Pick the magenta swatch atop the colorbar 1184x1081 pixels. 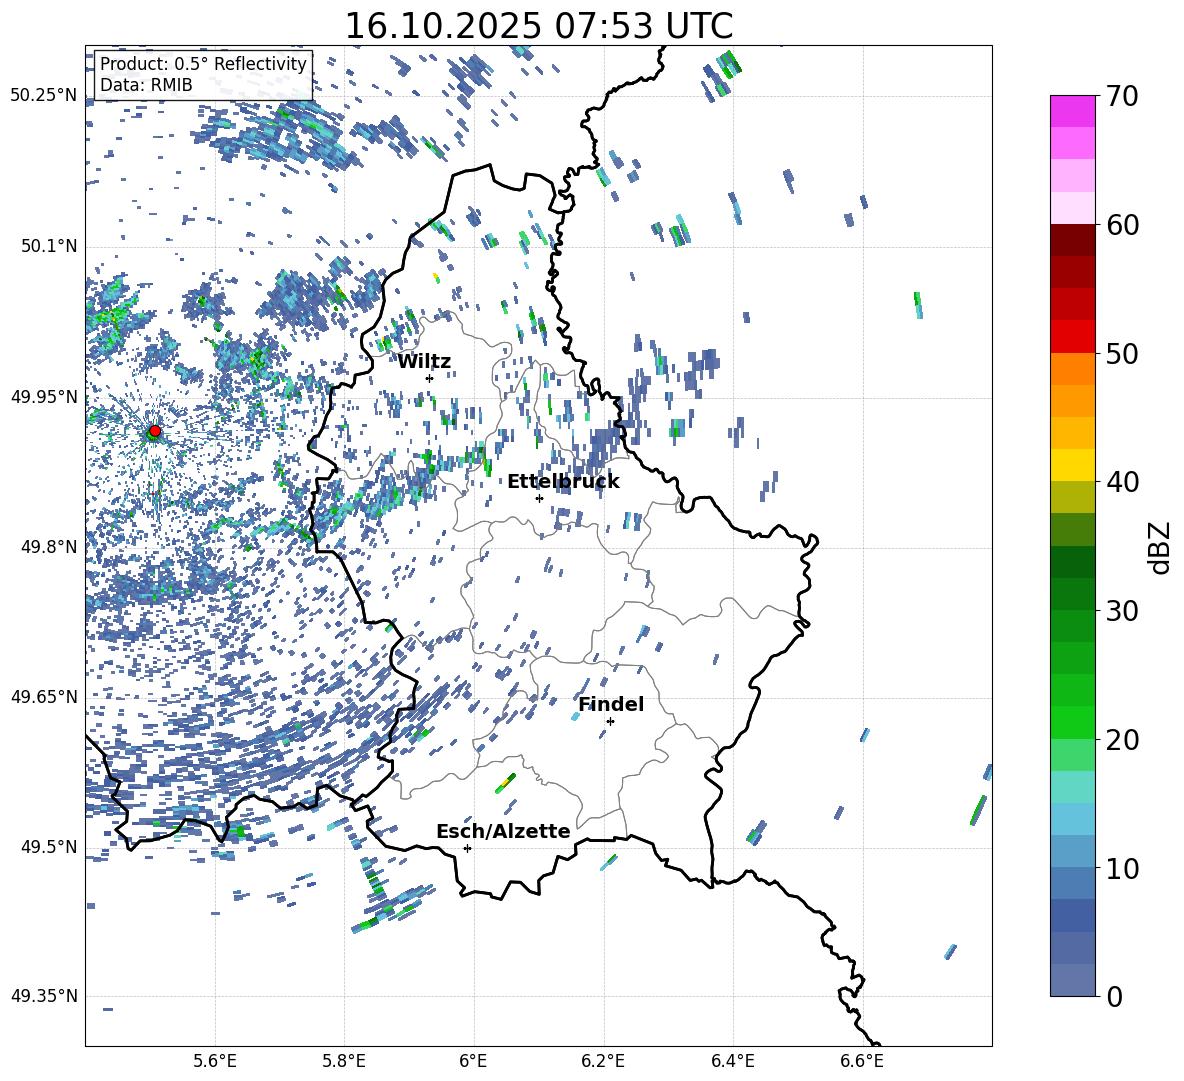pos(1073,111)
